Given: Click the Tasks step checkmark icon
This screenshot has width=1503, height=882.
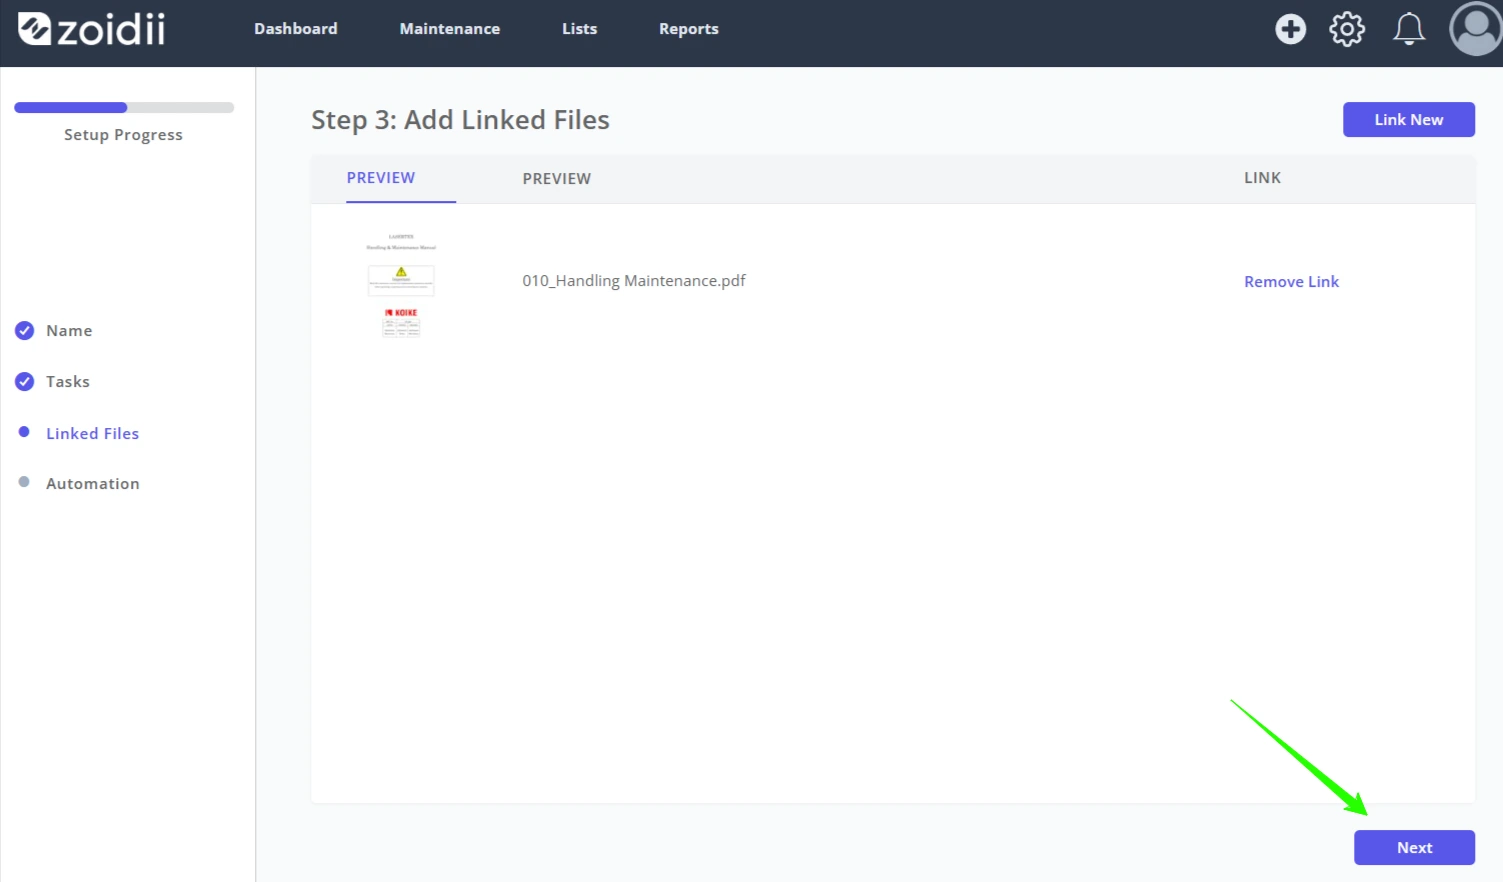Looking at the screenshot, I should pos(25,381).
